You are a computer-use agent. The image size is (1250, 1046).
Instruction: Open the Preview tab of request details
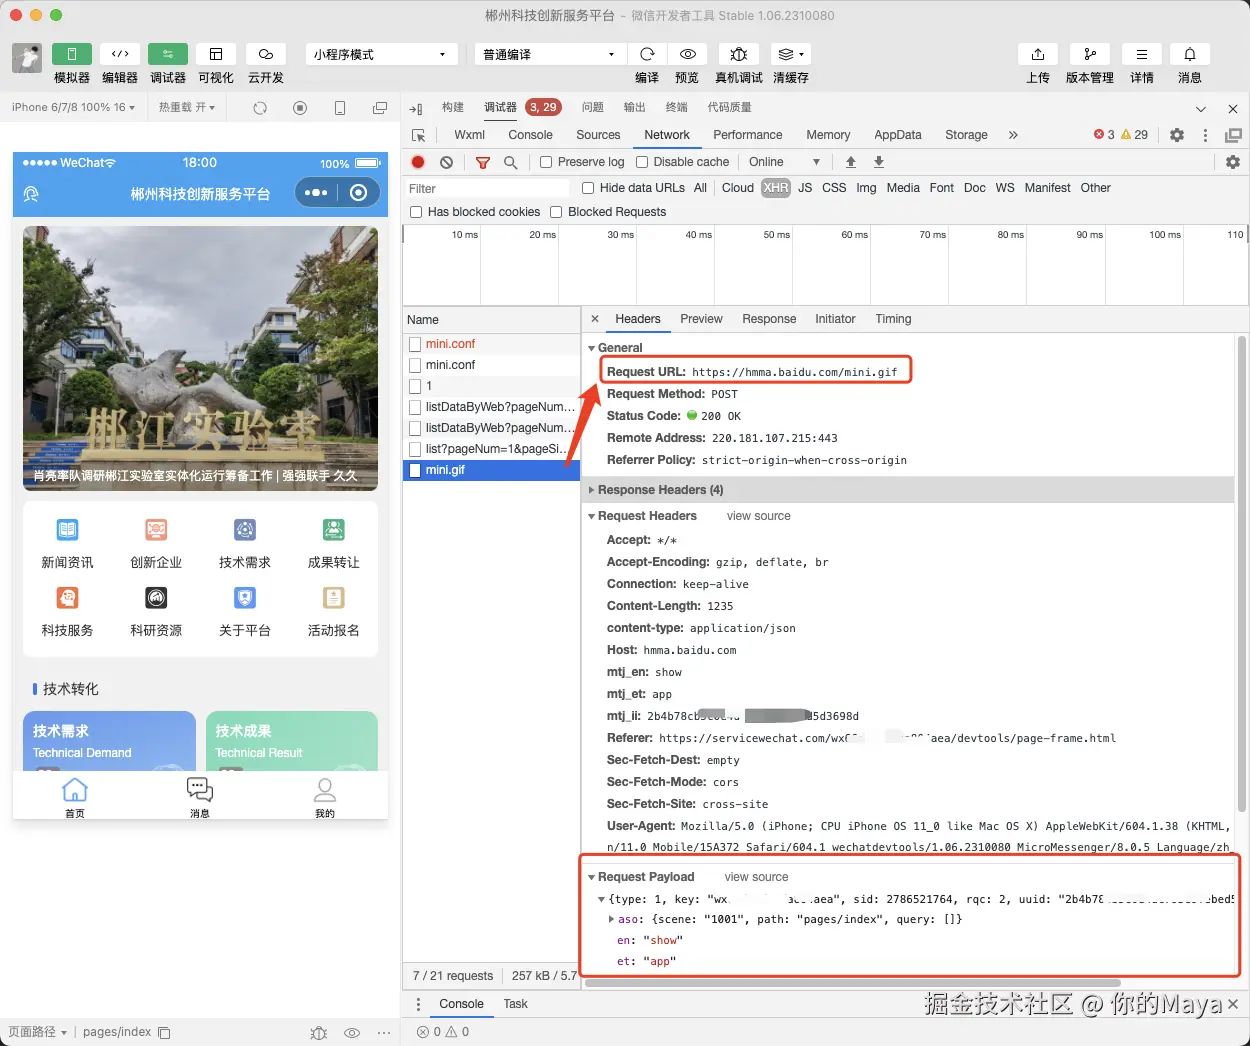701,319
